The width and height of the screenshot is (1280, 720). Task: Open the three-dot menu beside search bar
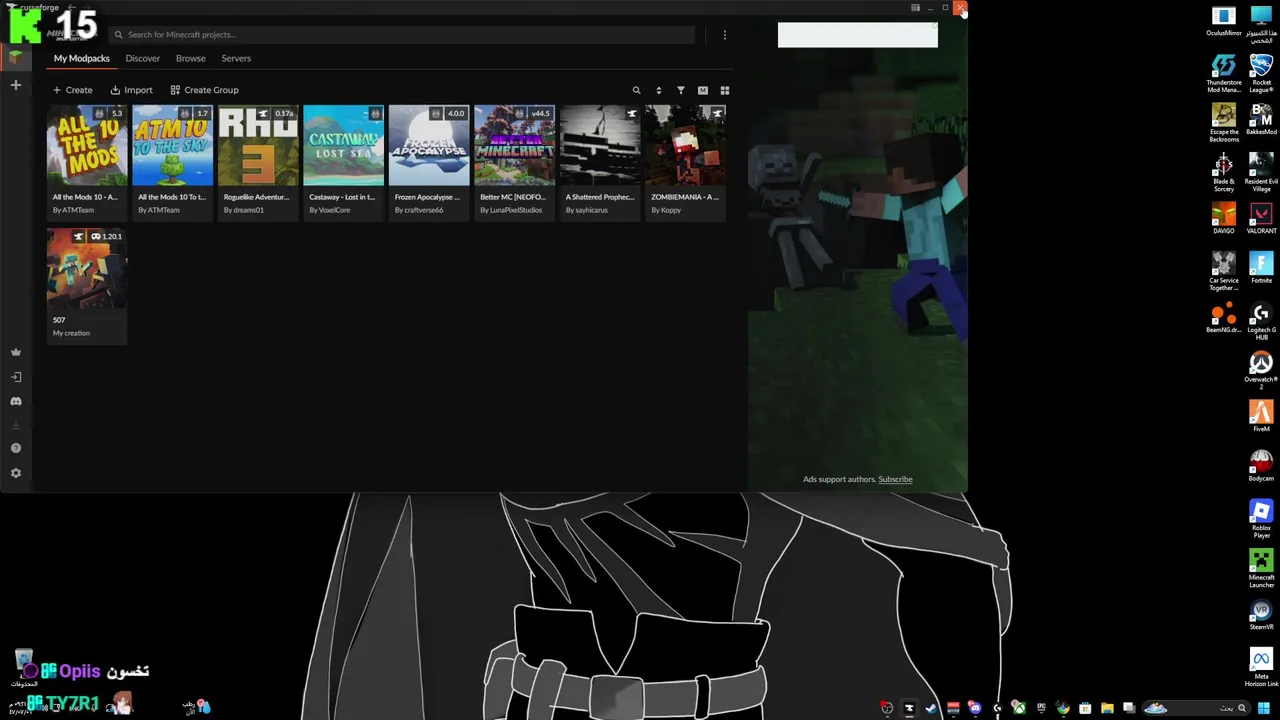click(725, 35)
